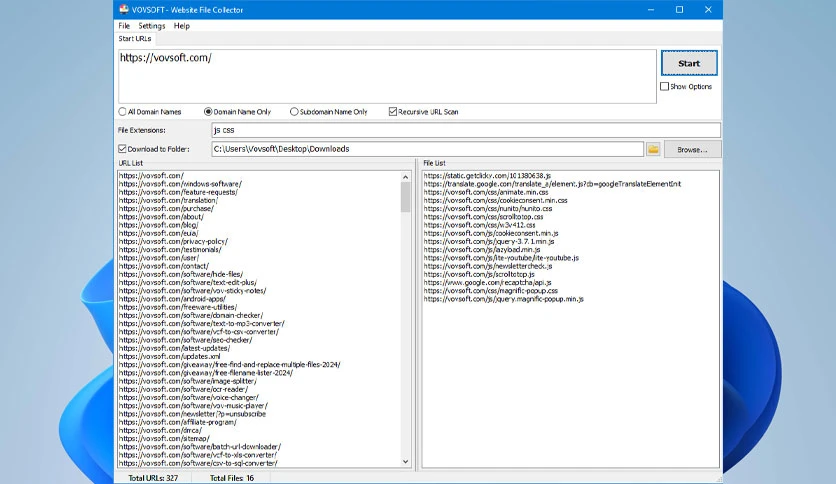Image resolution: width=836 pixels, height=484 pixels.
Task: Select https://vovsoft.com/contact/ row
Action: [164, 266]
